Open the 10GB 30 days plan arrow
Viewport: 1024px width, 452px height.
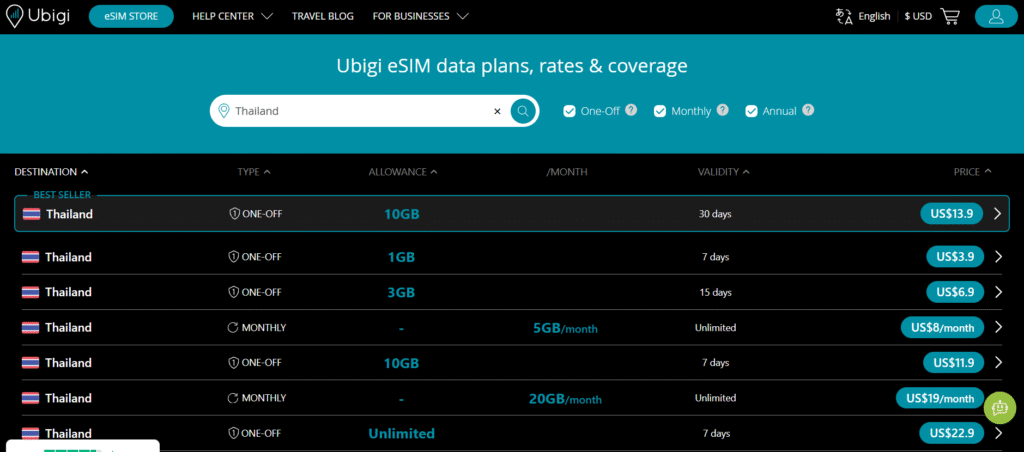coord(997,214)
